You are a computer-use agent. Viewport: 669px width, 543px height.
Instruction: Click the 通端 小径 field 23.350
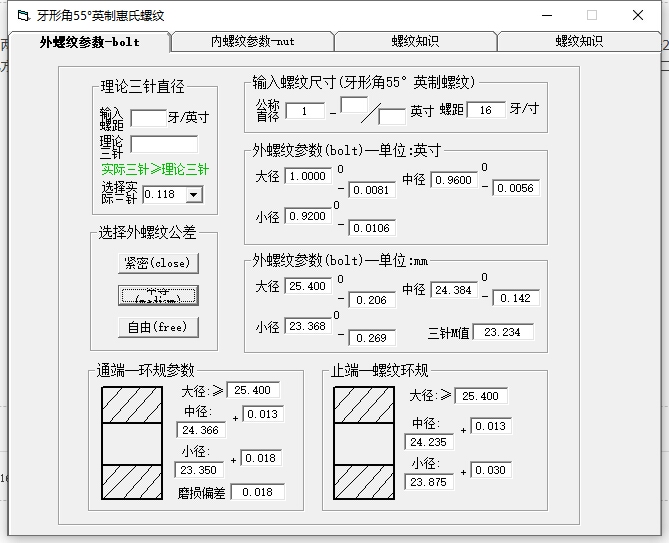[199, 470]
